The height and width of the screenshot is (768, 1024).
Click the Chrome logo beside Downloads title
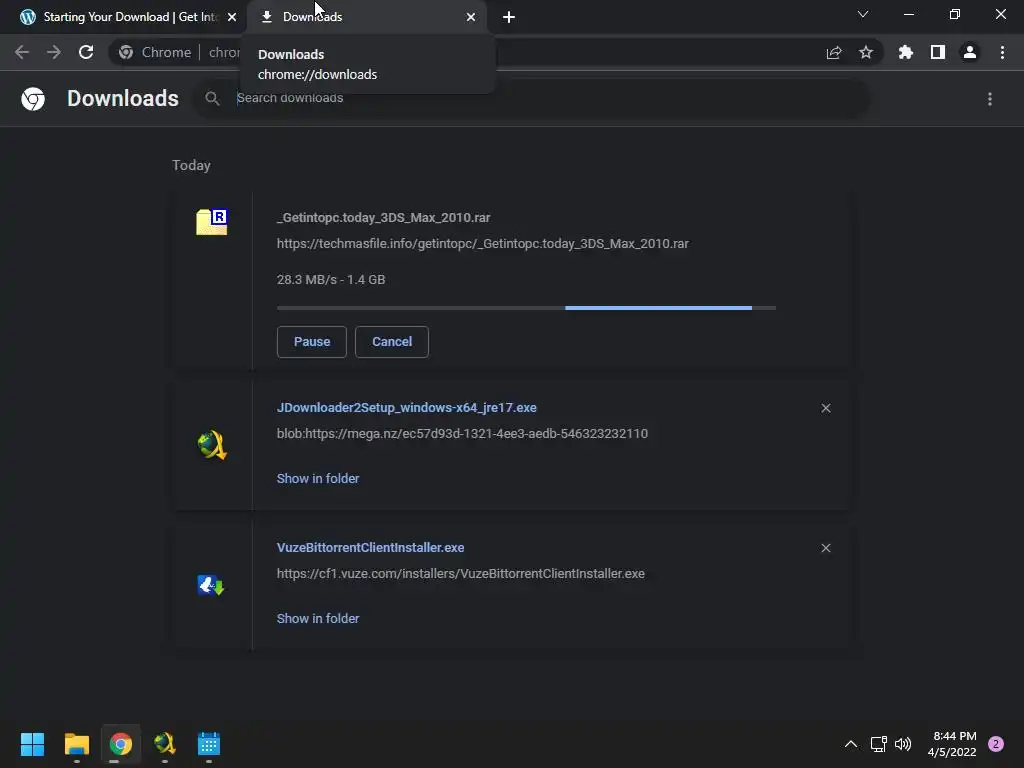pos(33,99)
